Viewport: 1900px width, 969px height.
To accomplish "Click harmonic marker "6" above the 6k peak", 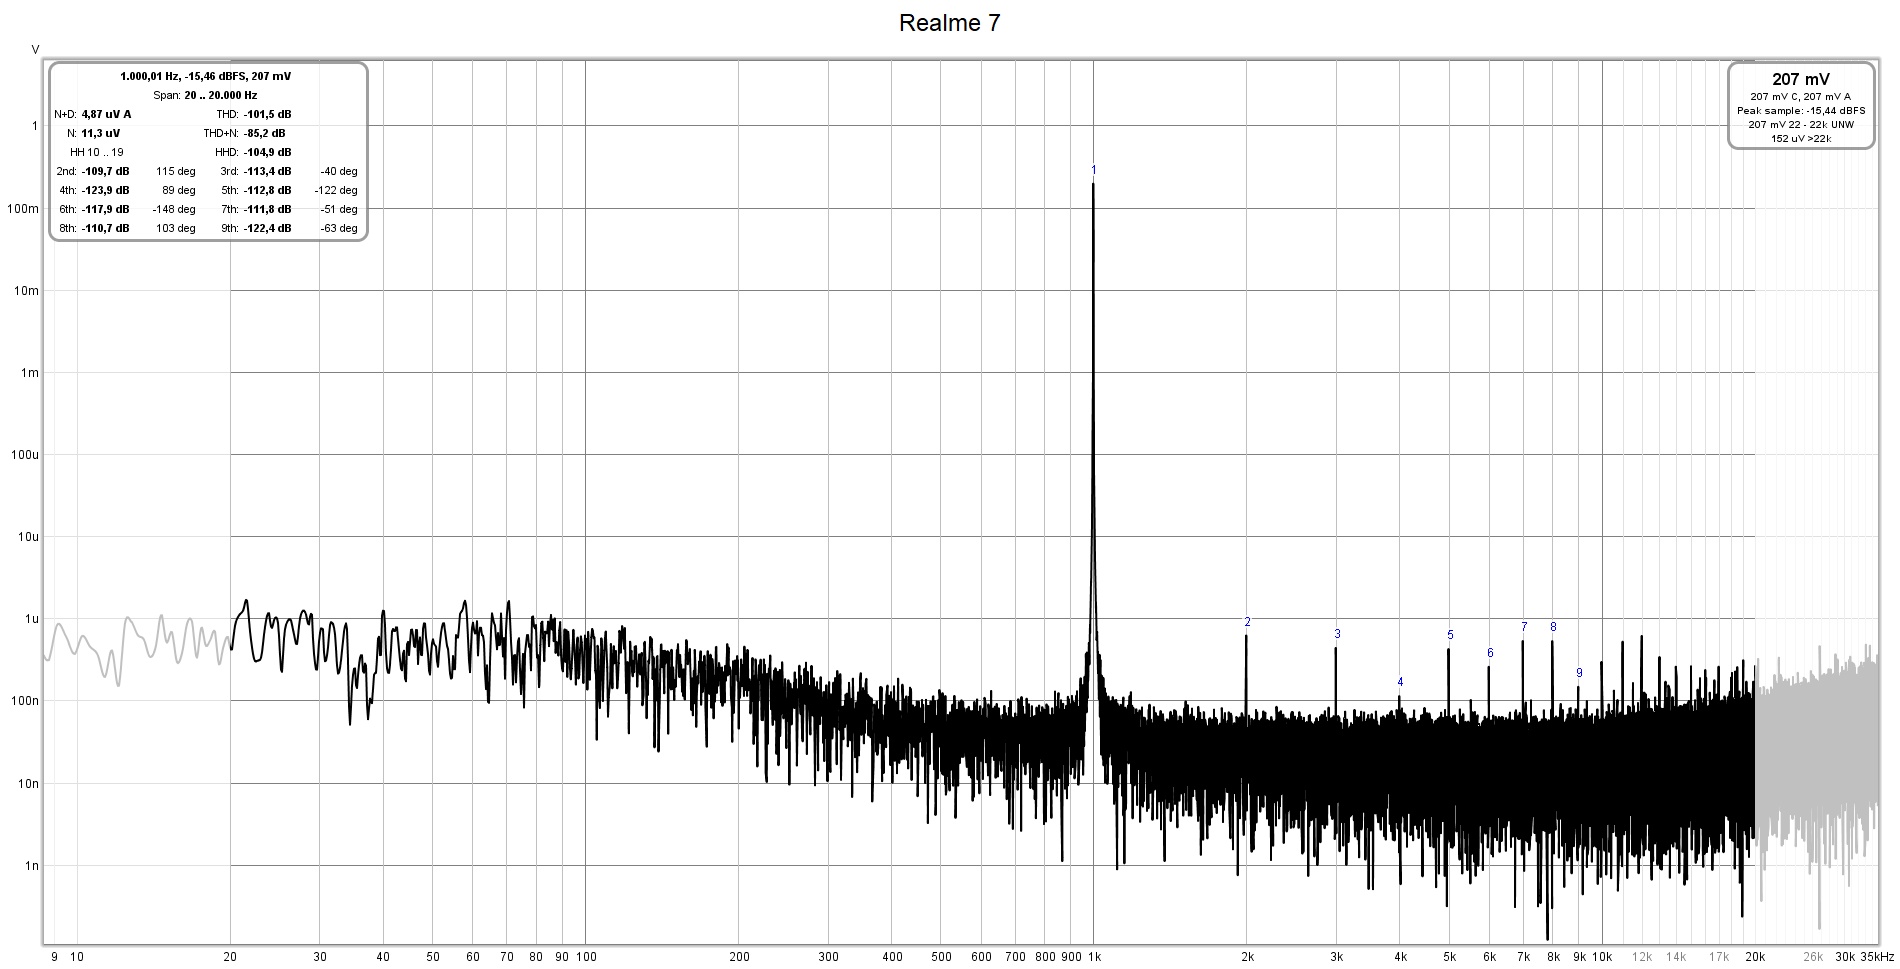I will [x=1490, y=653].
